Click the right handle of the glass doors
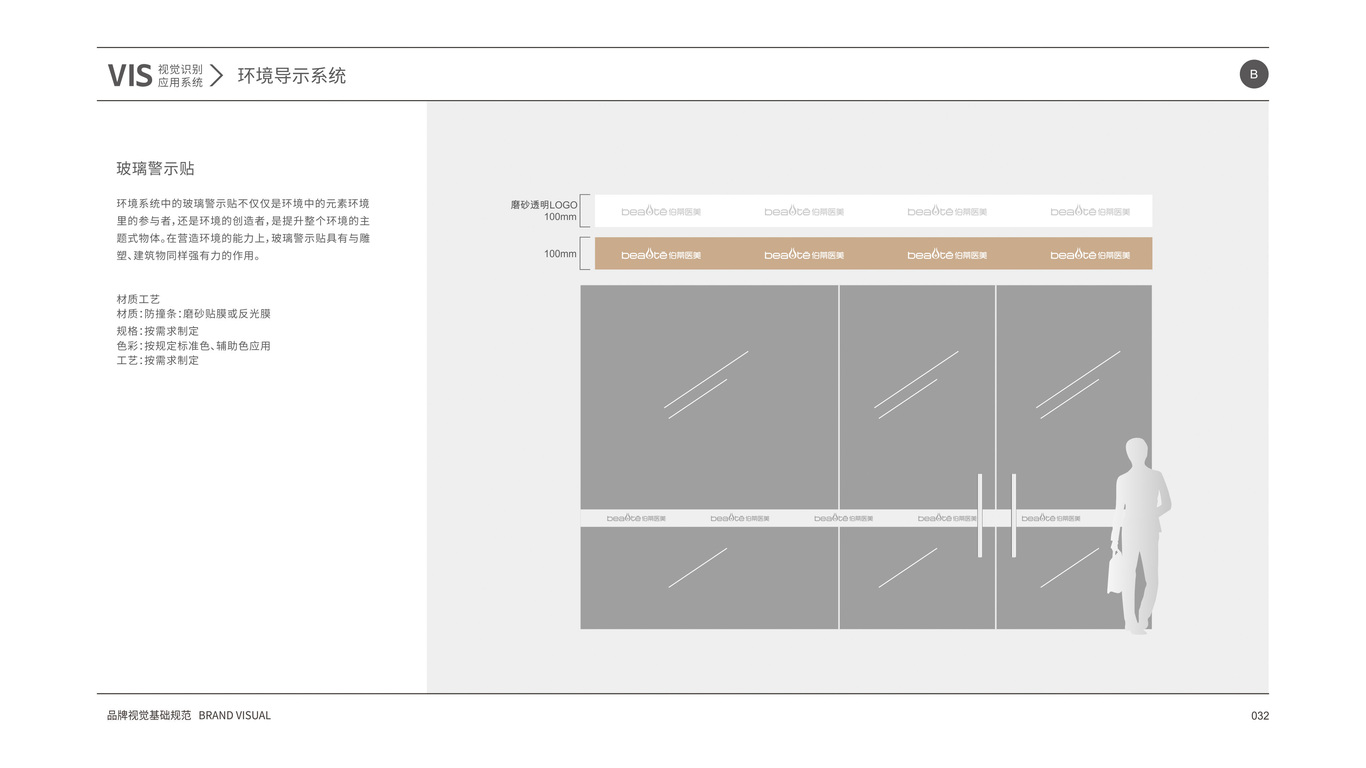Image resolution: width=1366 pixels, height=768 pixels. coord(1013,515)
